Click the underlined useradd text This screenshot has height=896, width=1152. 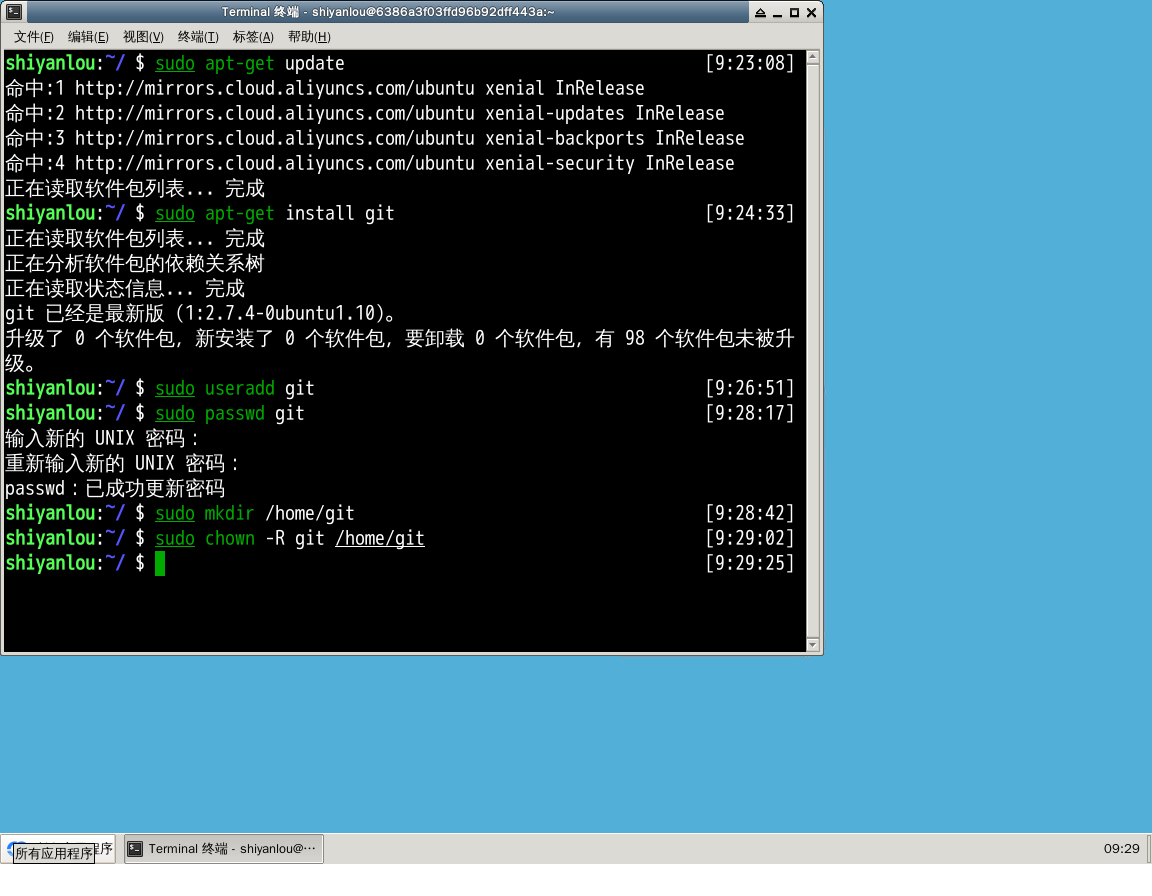click(x=239, y=388)
